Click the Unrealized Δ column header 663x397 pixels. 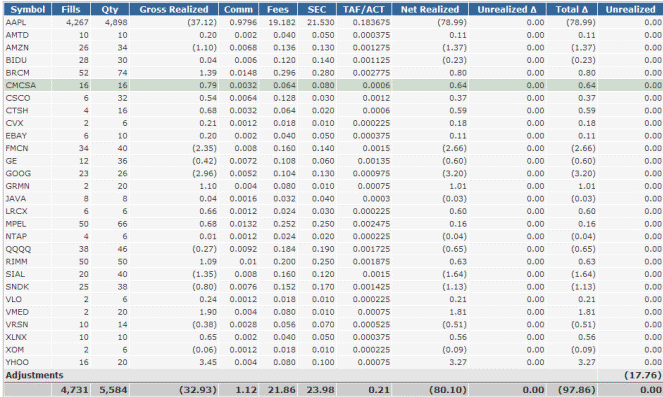[x=507, y=9]
